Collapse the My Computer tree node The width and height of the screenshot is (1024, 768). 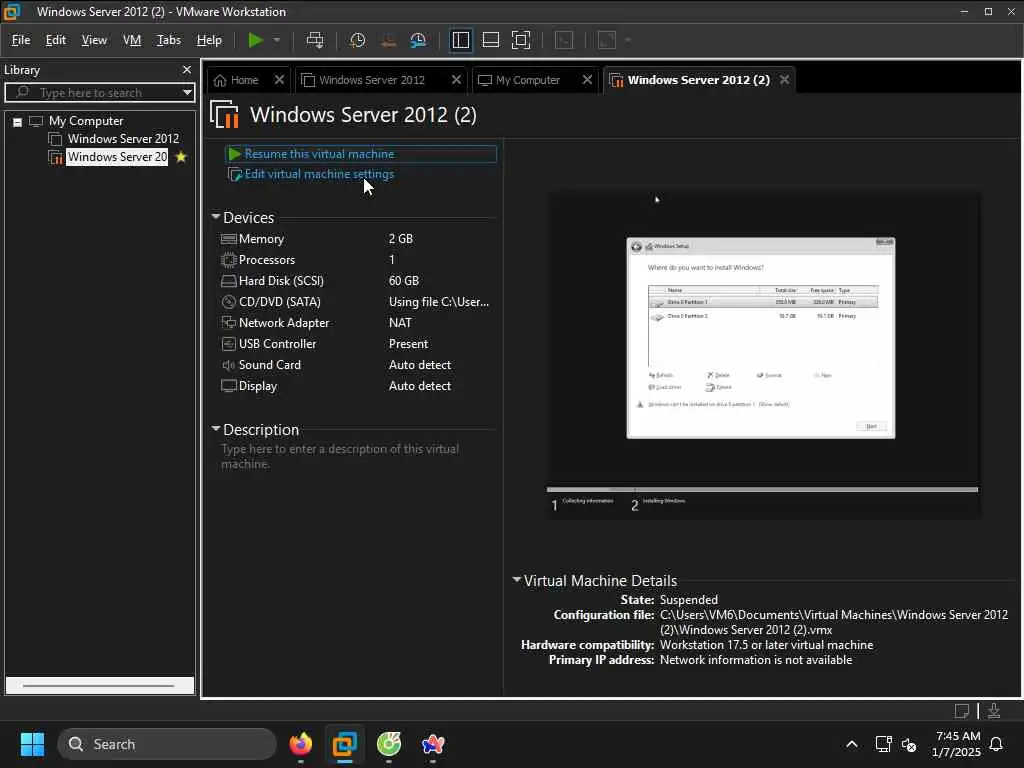tap(18, 122)
